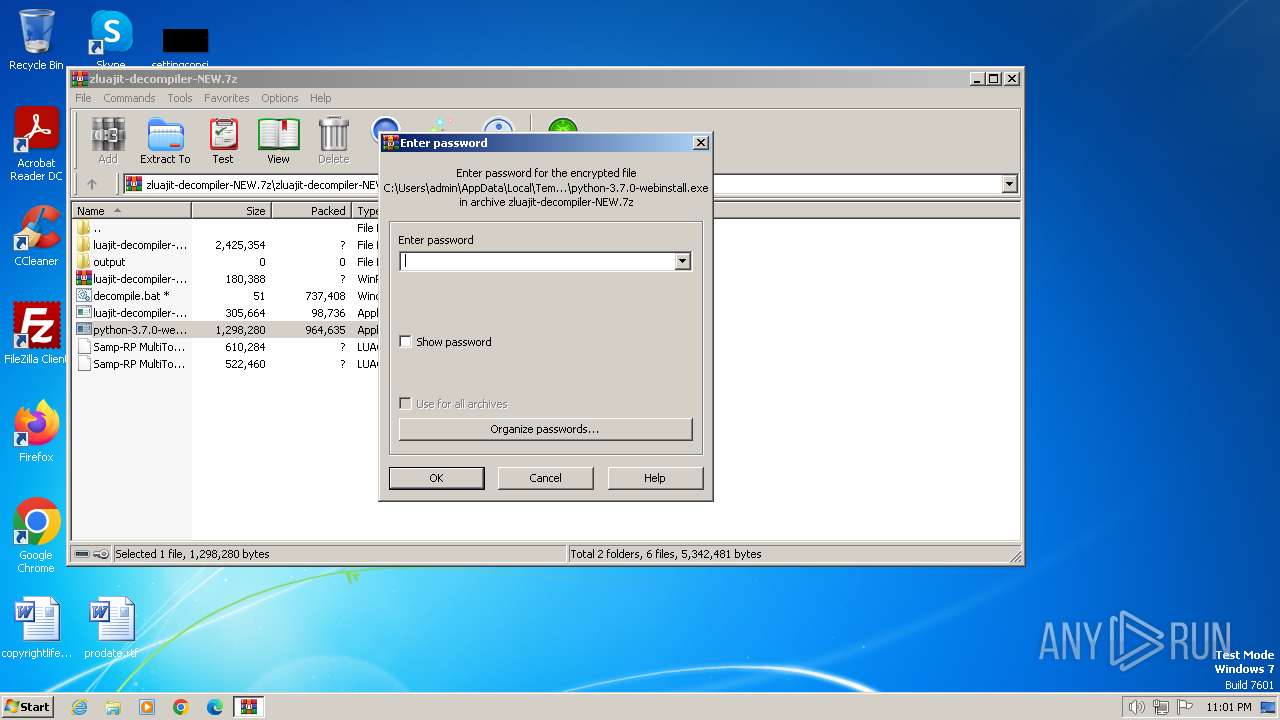This screenshot has width=1280, height=720.
Task: Click the View file toolbar icon
Action: click(x=278, y=141)
